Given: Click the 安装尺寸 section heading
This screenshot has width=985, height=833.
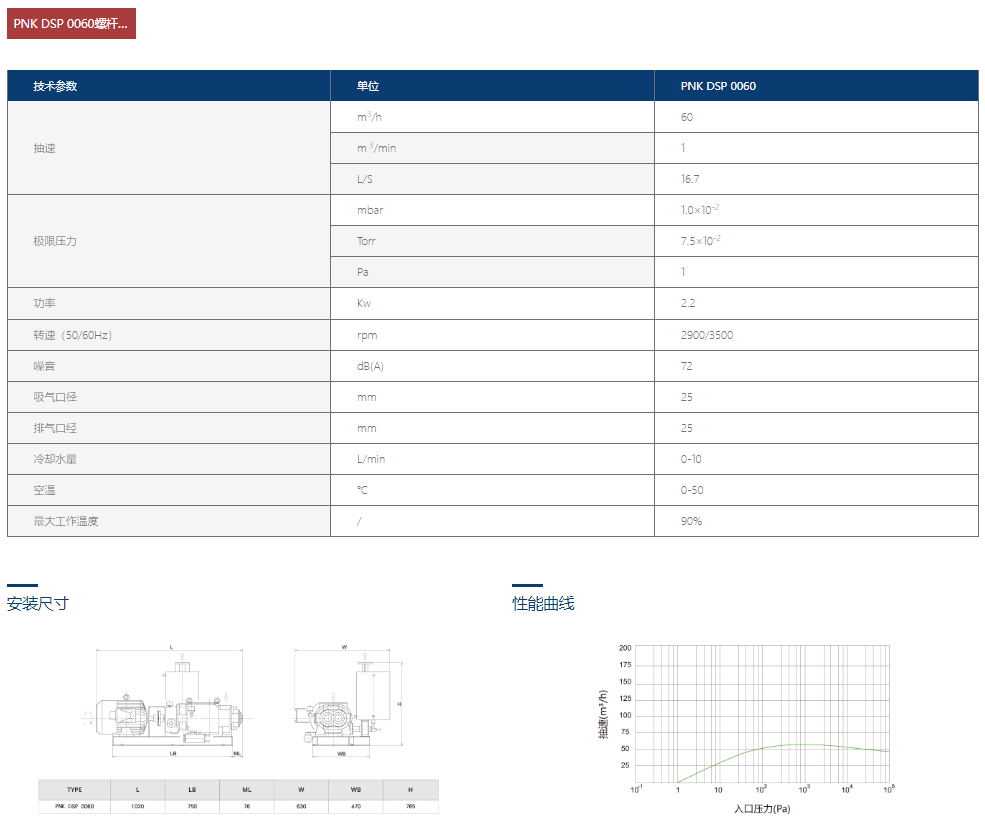Looking at the screenshot, I should pyautogui.click(x=38, y=604).
